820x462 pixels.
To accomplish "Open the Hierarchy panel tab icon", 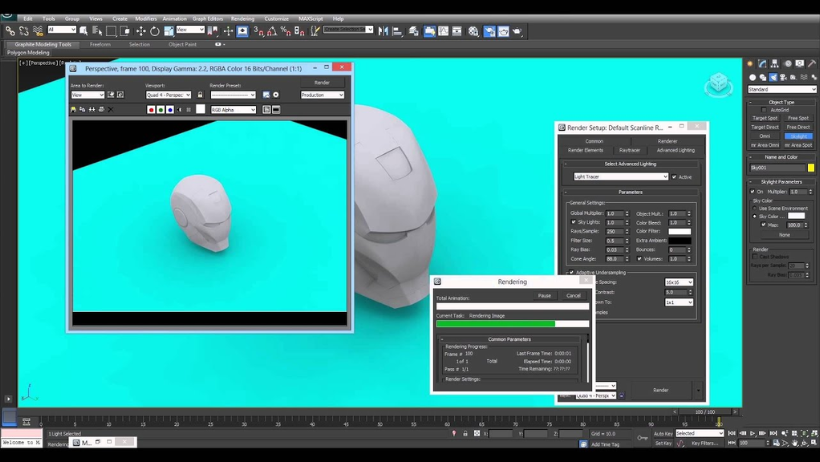I will click(775, 63).
